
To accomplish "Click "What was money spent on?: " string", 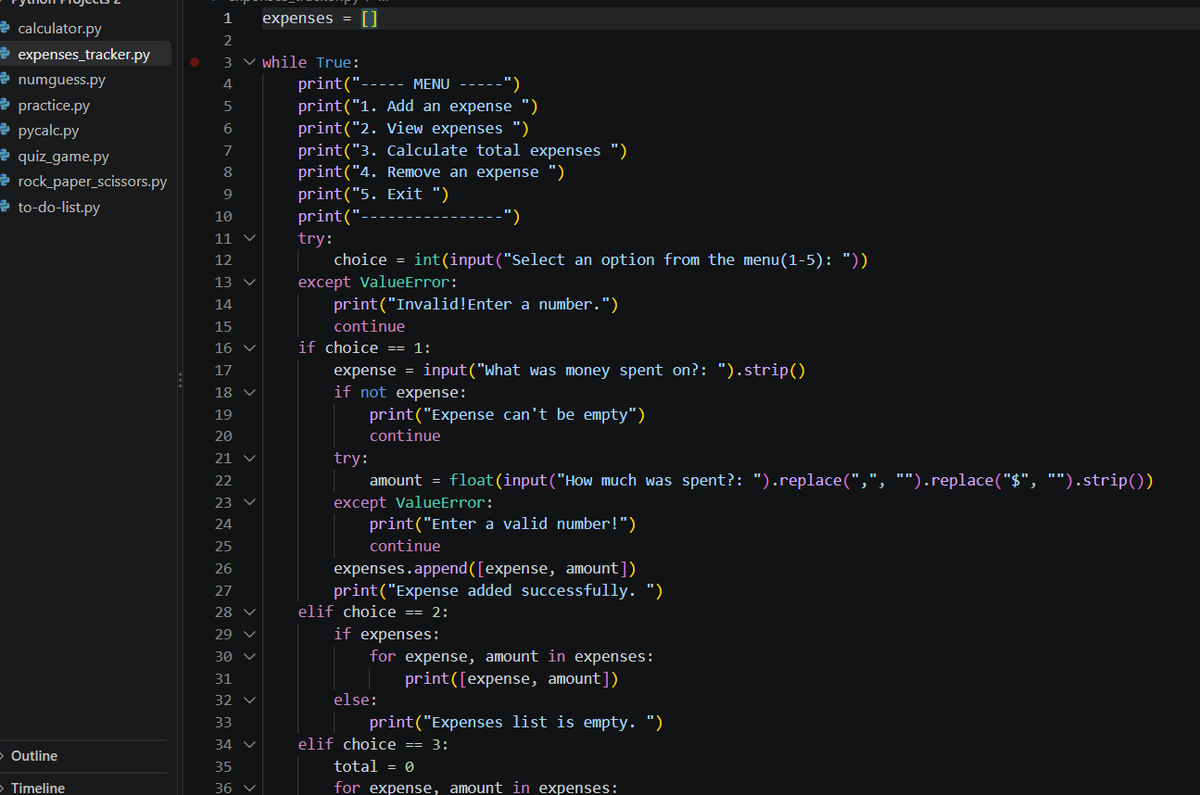I will point(601,370).
